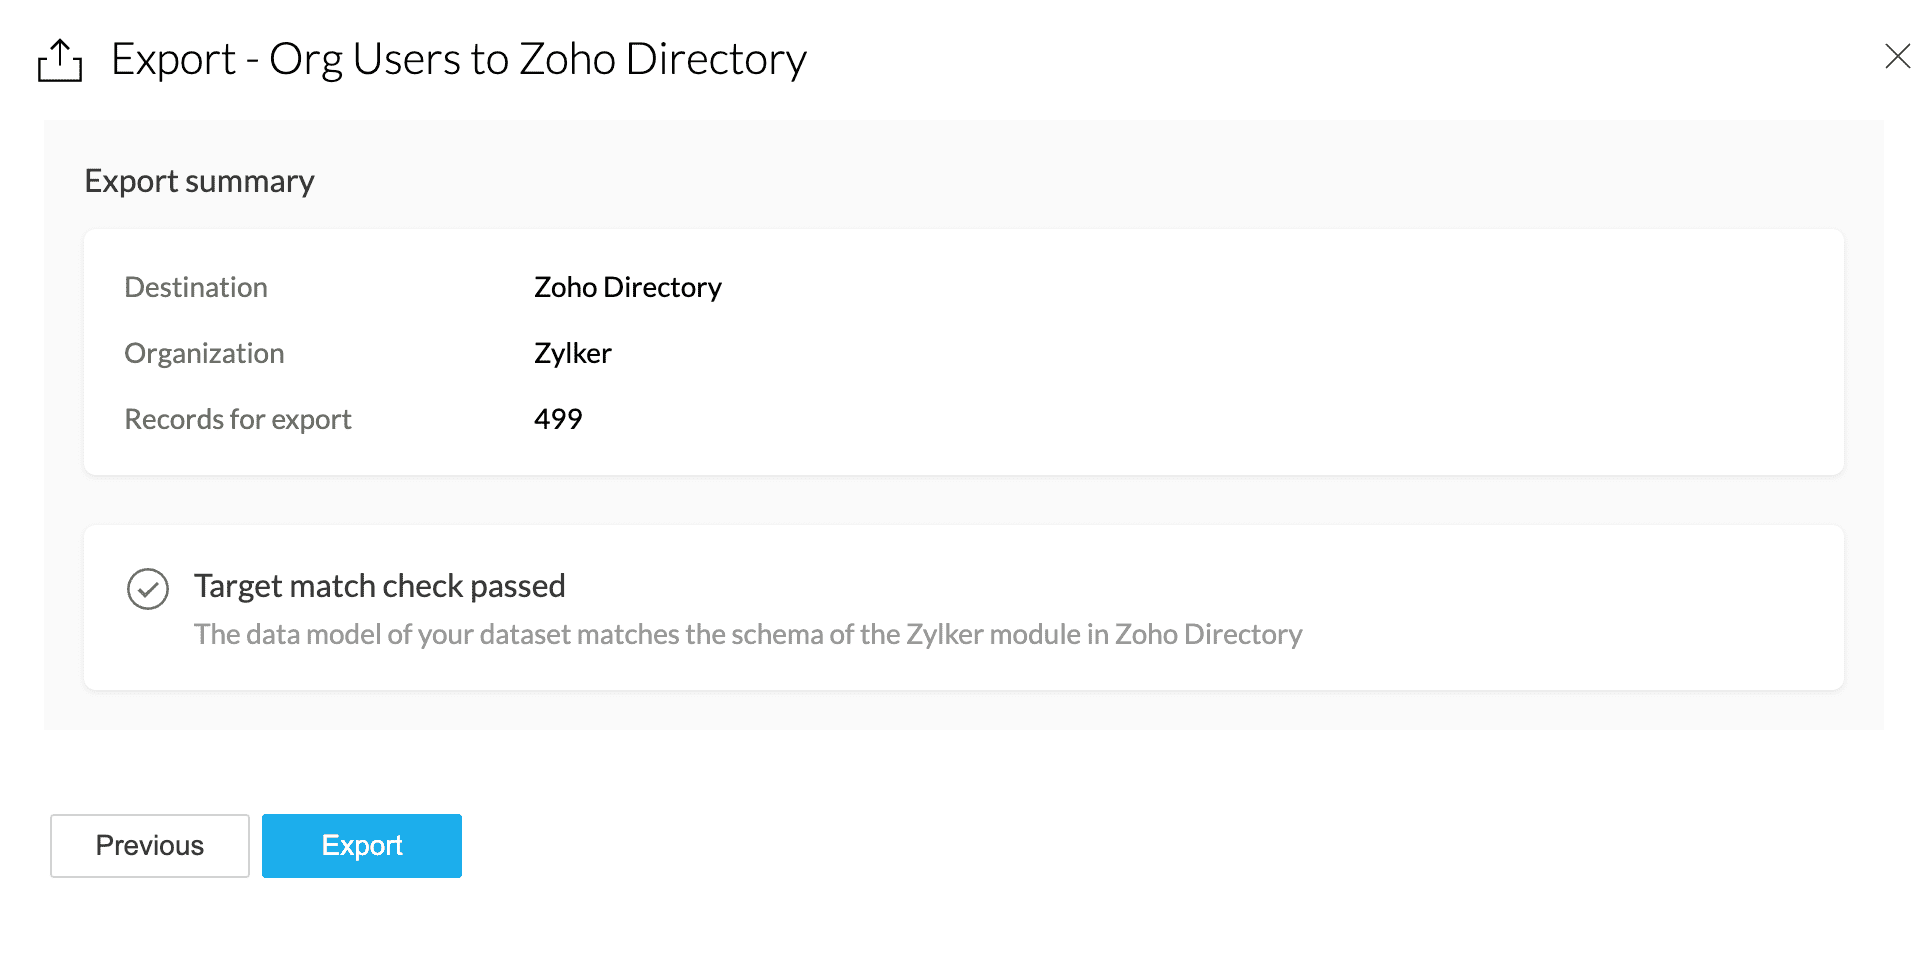Click 'Zylker module' in the match description
Image resolution: width=1926 pixels, height=962 pixels.
[x=992, y=634]
